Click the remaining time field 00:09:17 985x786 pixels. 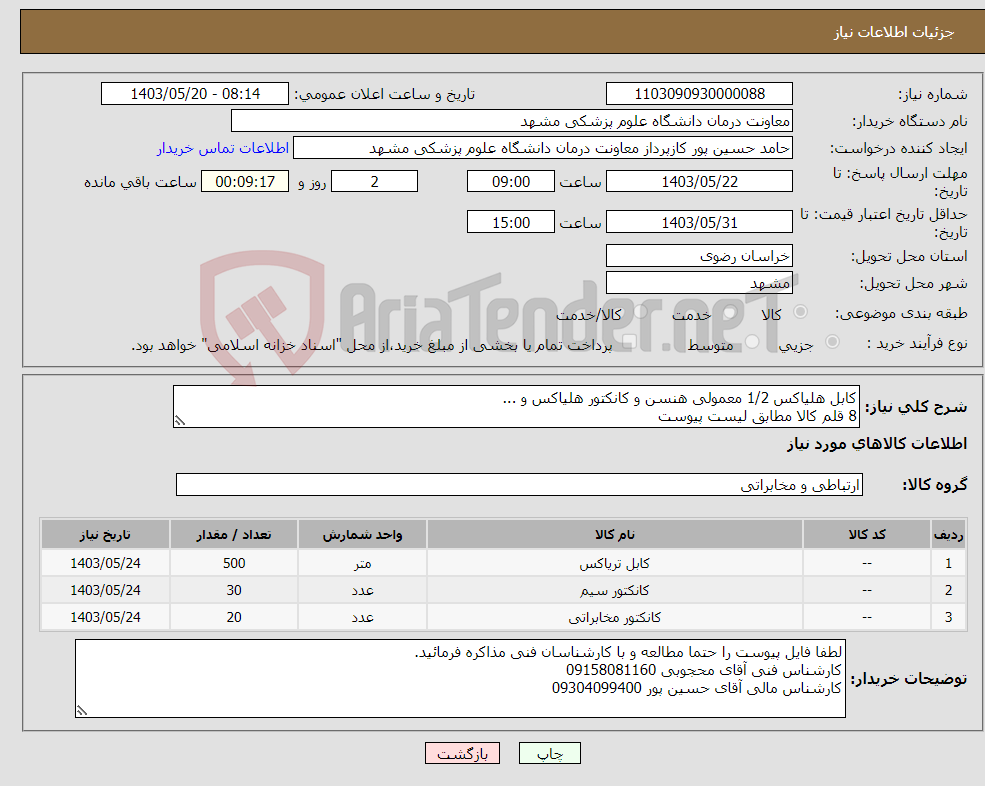(x=245, y=182)
